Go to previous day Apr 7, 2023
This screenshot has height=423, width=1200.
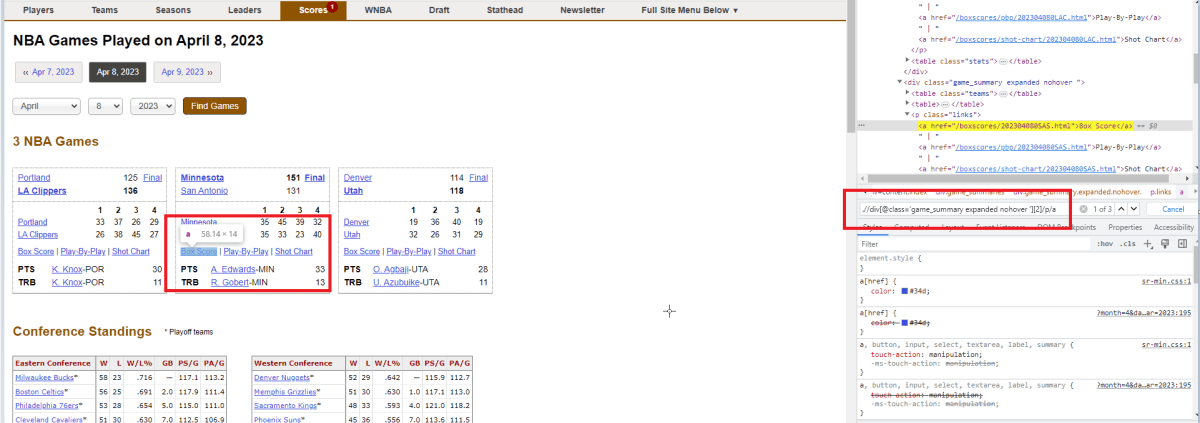point(48,72)
